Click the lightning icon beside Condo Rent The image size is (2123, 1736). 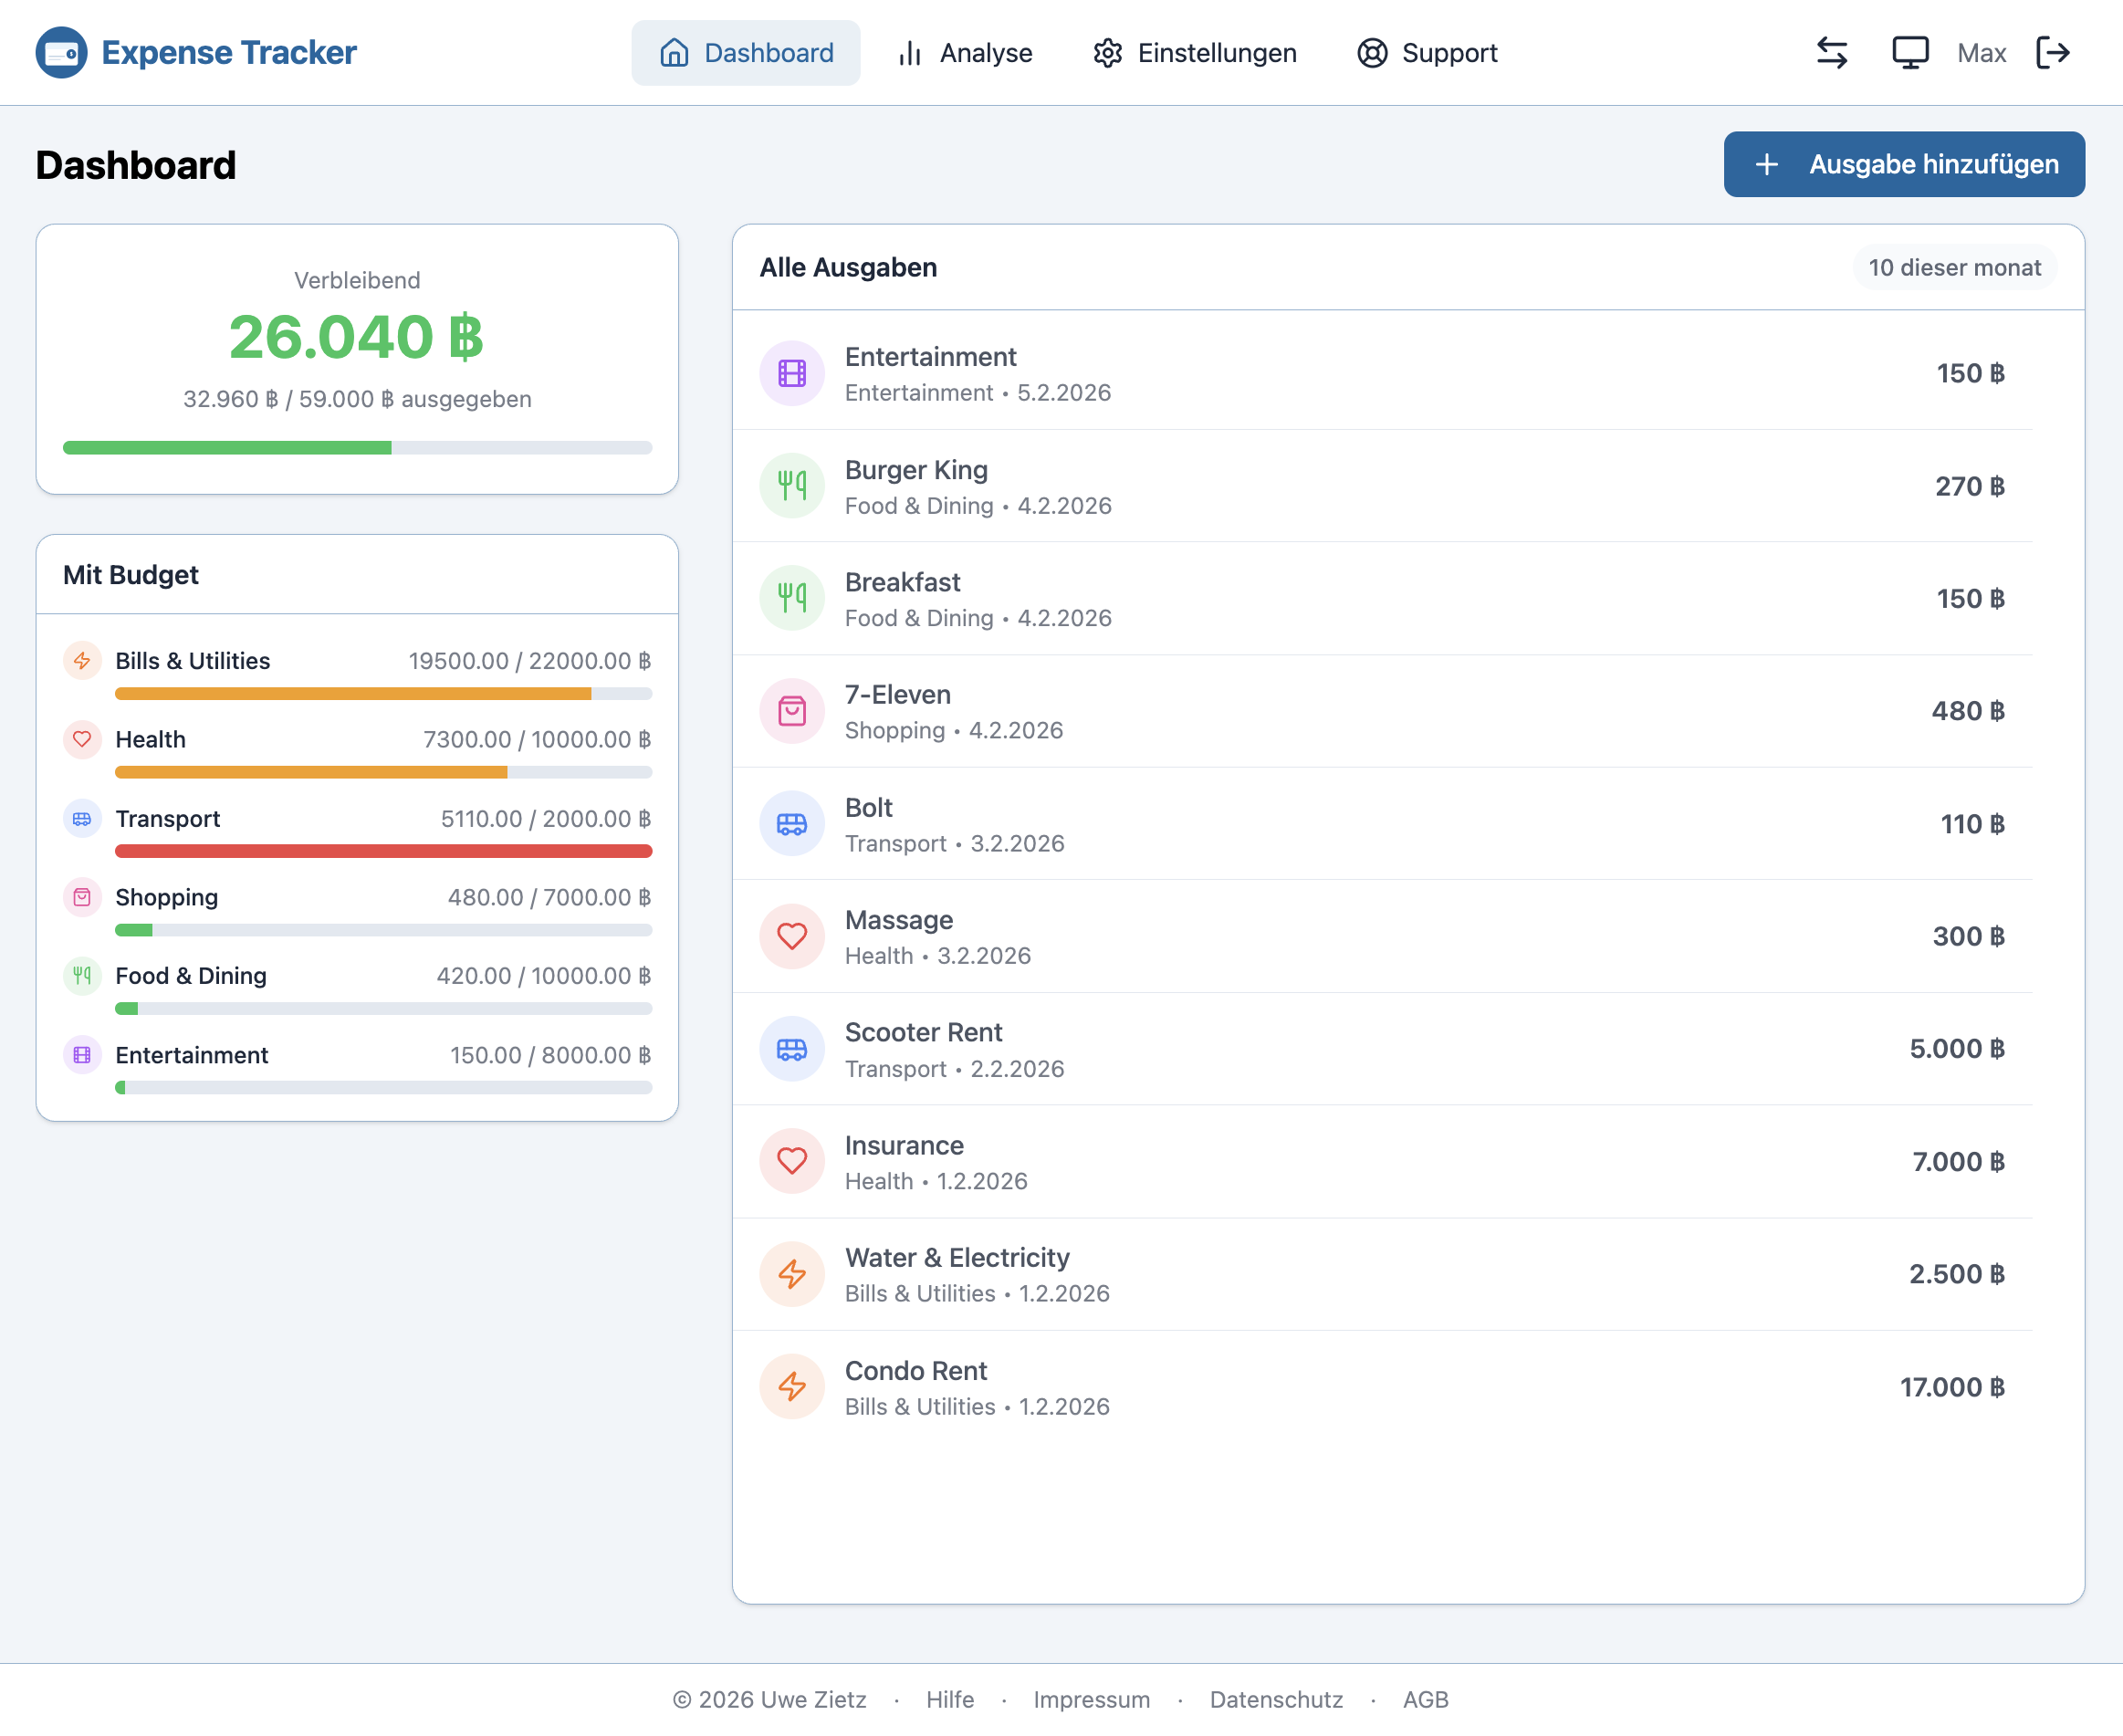(791, 1387)
